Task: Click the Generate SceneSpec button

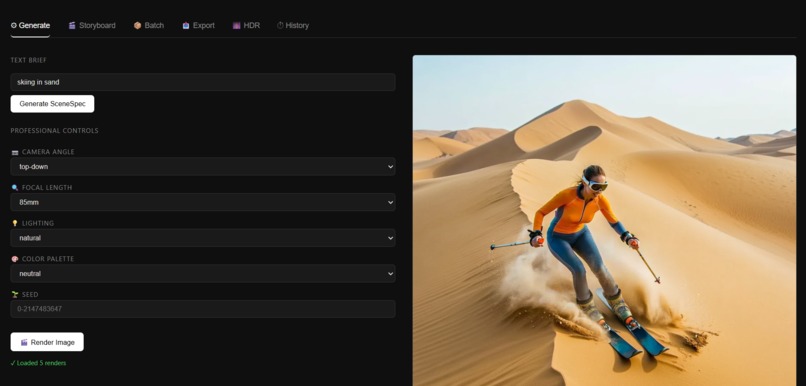Action: tap(52, 104)
